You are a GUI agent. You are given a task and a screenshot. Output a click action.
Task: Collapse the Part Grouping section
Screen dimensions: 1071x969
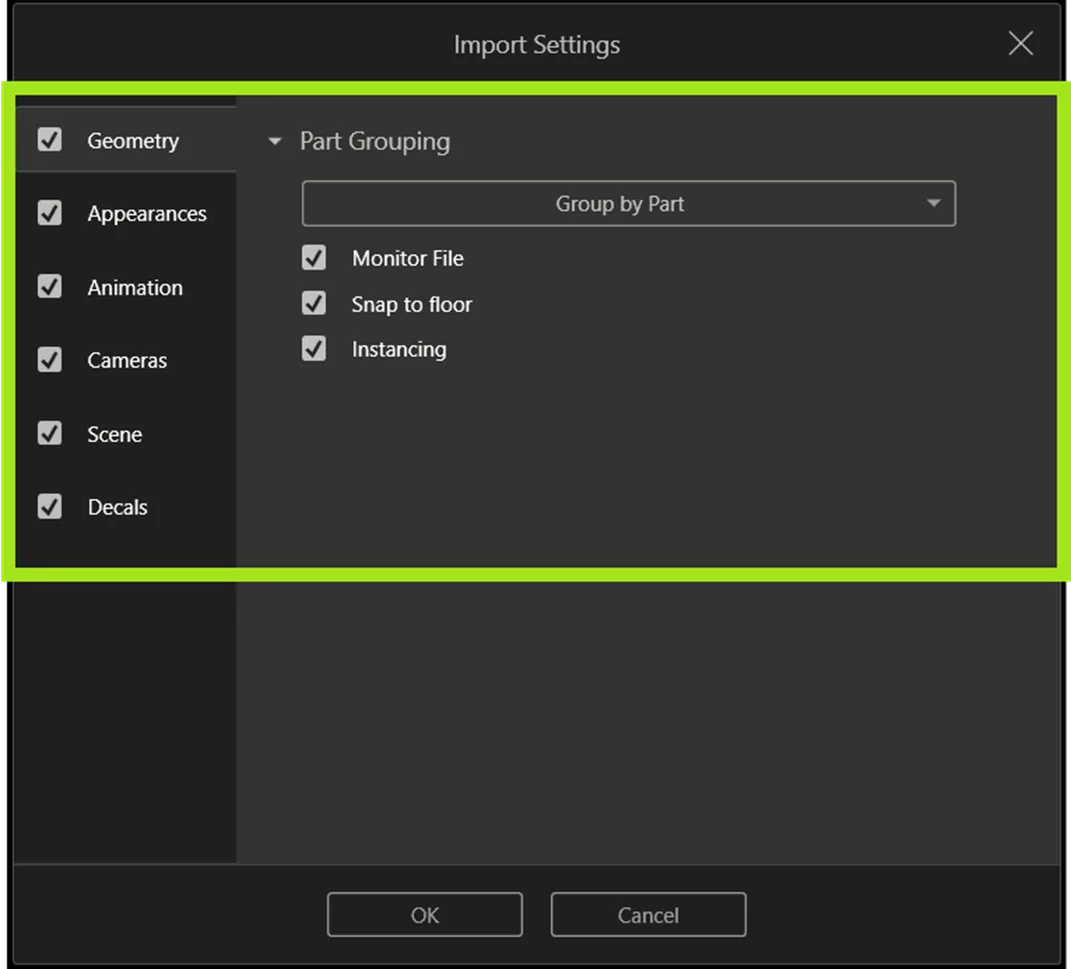coord(274,141)
